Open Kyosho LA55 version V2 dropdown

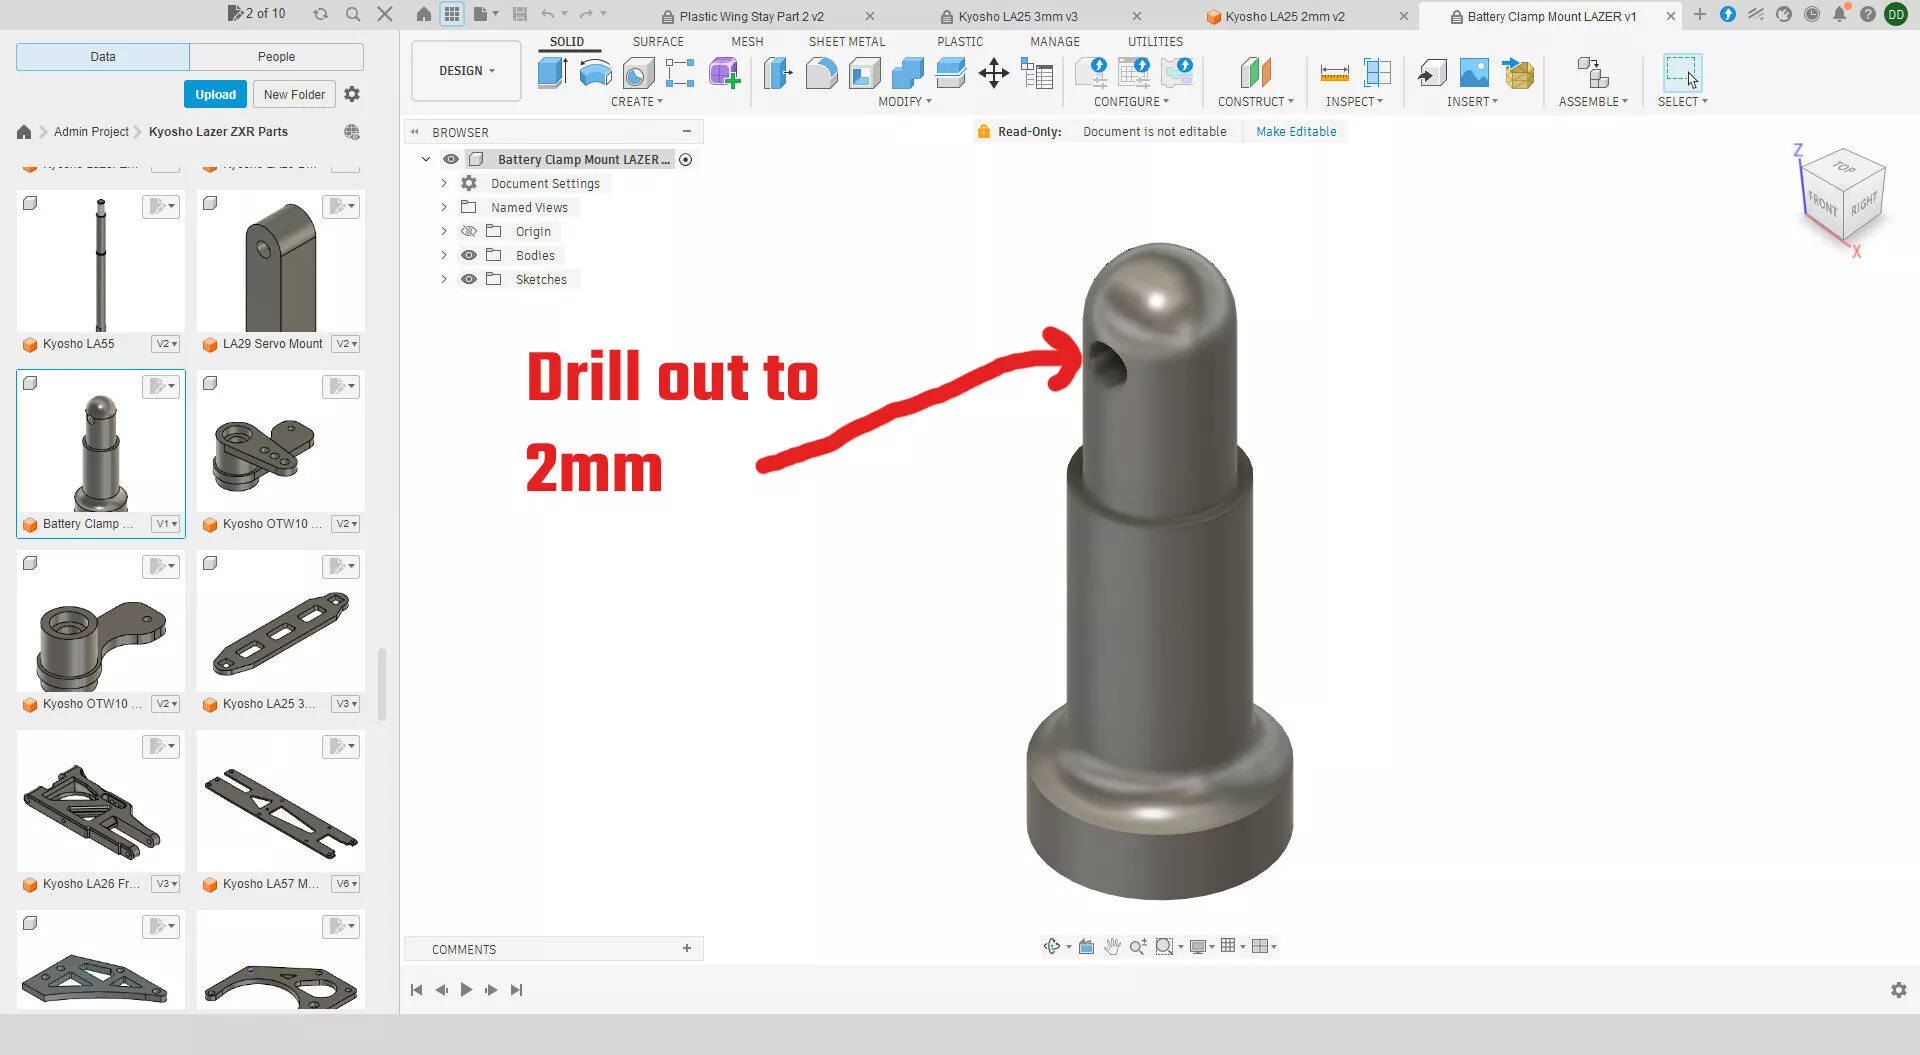pyautogui.click(x=166, y=344)
